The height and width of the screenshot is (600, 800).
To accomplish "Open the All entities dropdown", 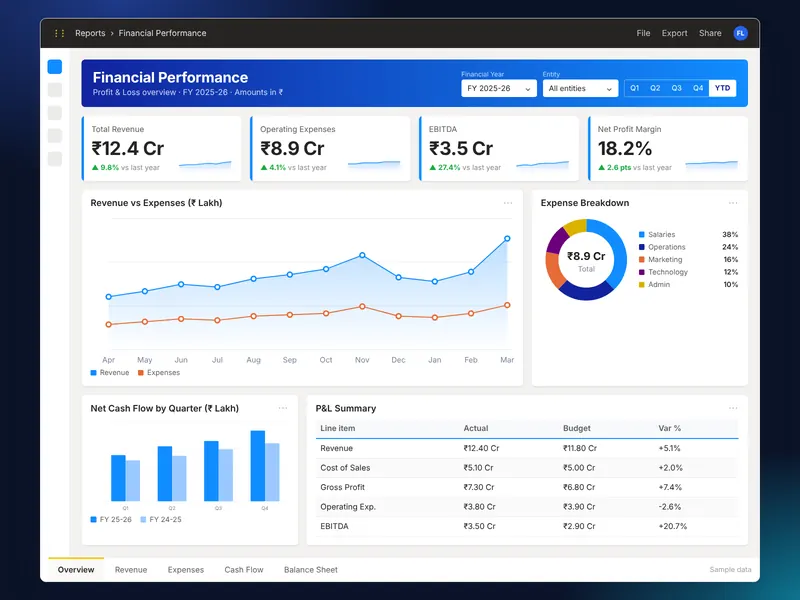I will pos(581,88).
